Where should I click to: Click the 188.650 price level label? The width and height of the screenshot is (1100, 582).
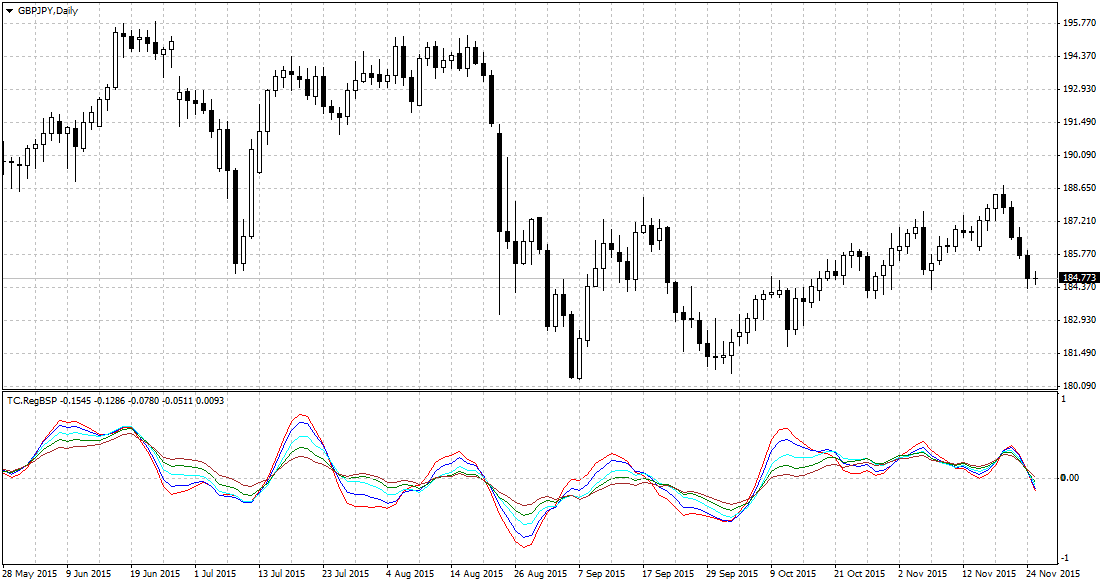point(1079,188)
